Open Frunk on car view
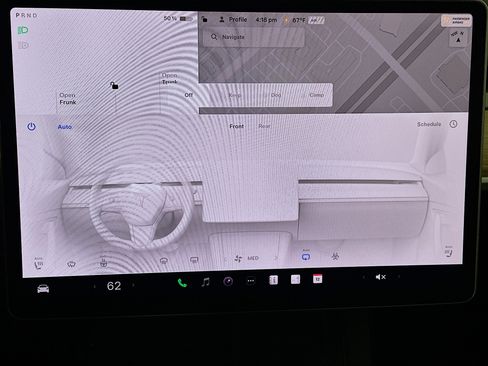Screen dimensions: 488x366 pyautogui.click(x=68, y=99)
